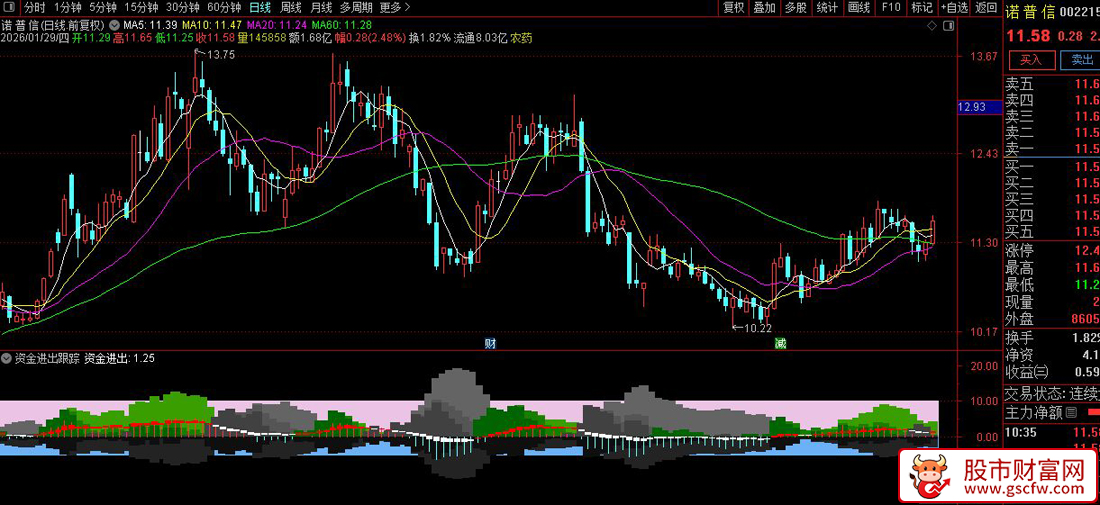Select the 5分钟 period tab
This screenshot has height=505, width=1100.
pos(102,8)
